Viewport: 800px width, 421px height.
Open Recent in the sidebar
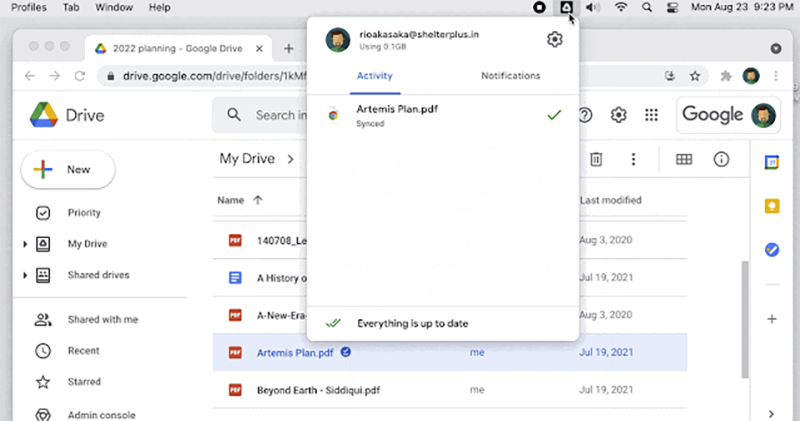coord(83,351)
